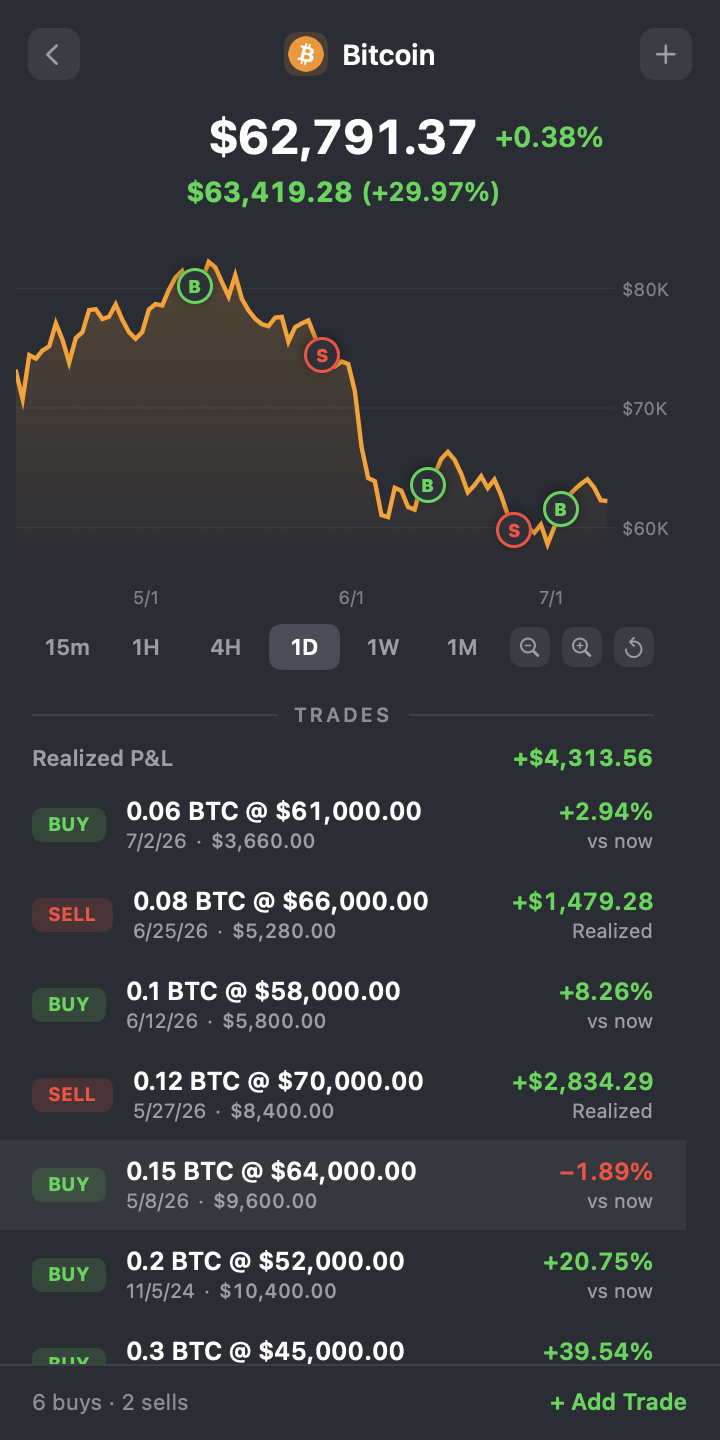Select the 0.08 BTC sell at $66,000 trade

(343, 915)
